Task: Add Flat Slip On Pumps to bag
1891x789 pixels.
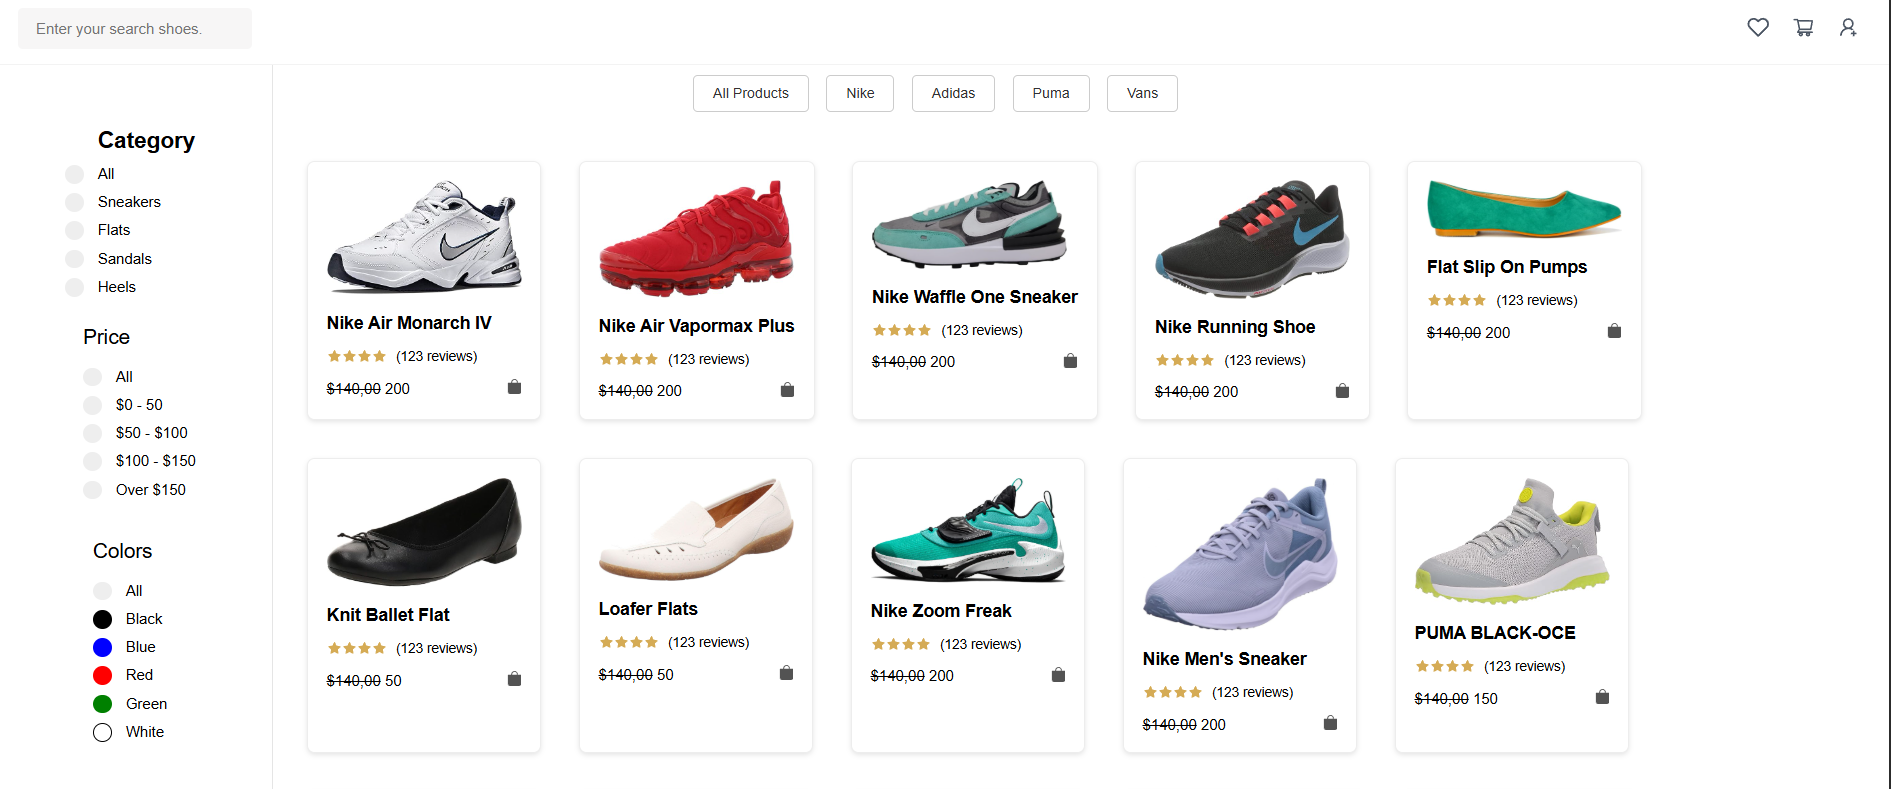Action: tap(1614, 331)
